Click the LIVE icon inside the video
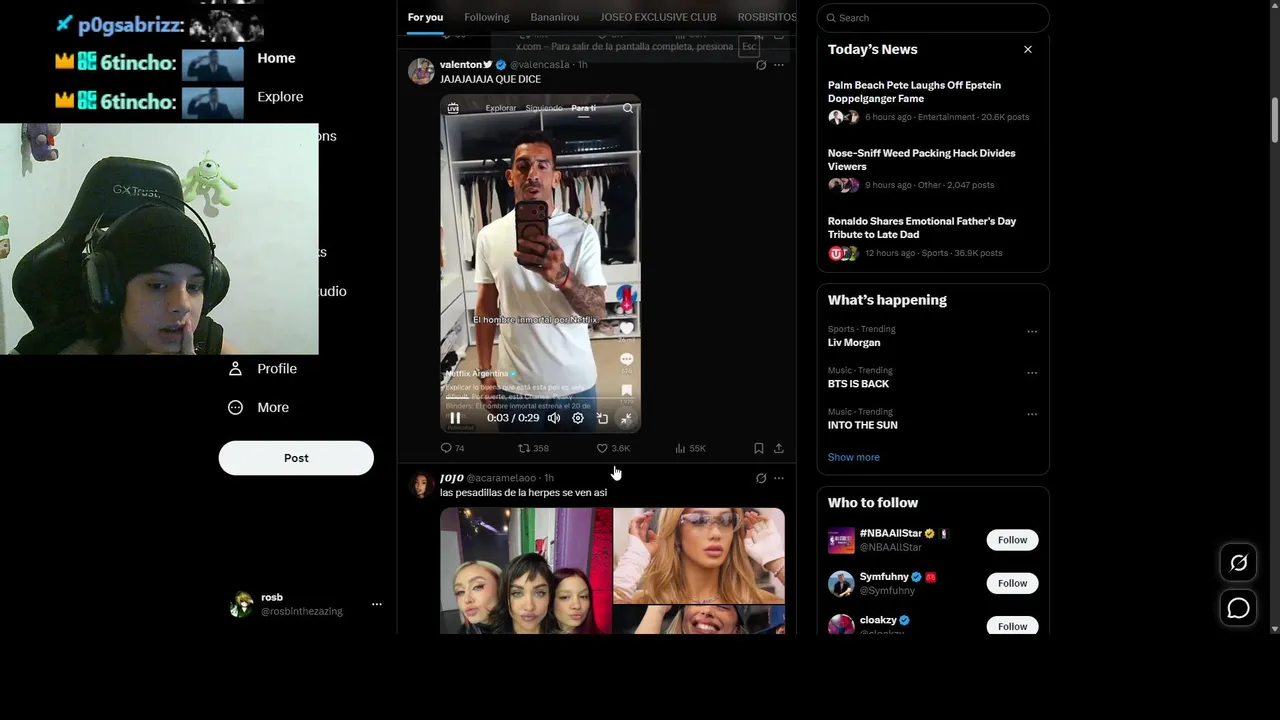The width and height of the screenshot is (1280, 720). [453, 108]
